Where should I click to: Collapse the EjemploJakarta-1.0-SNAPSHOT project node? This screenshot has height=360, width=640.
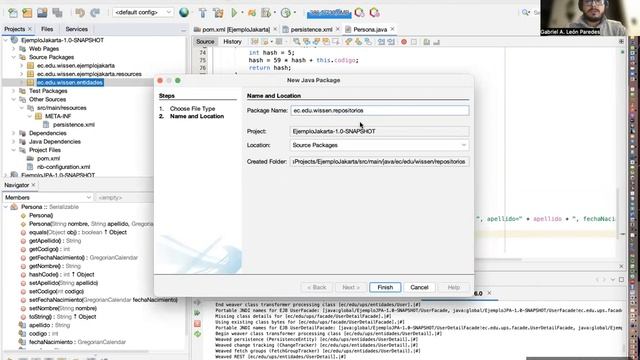6,40
